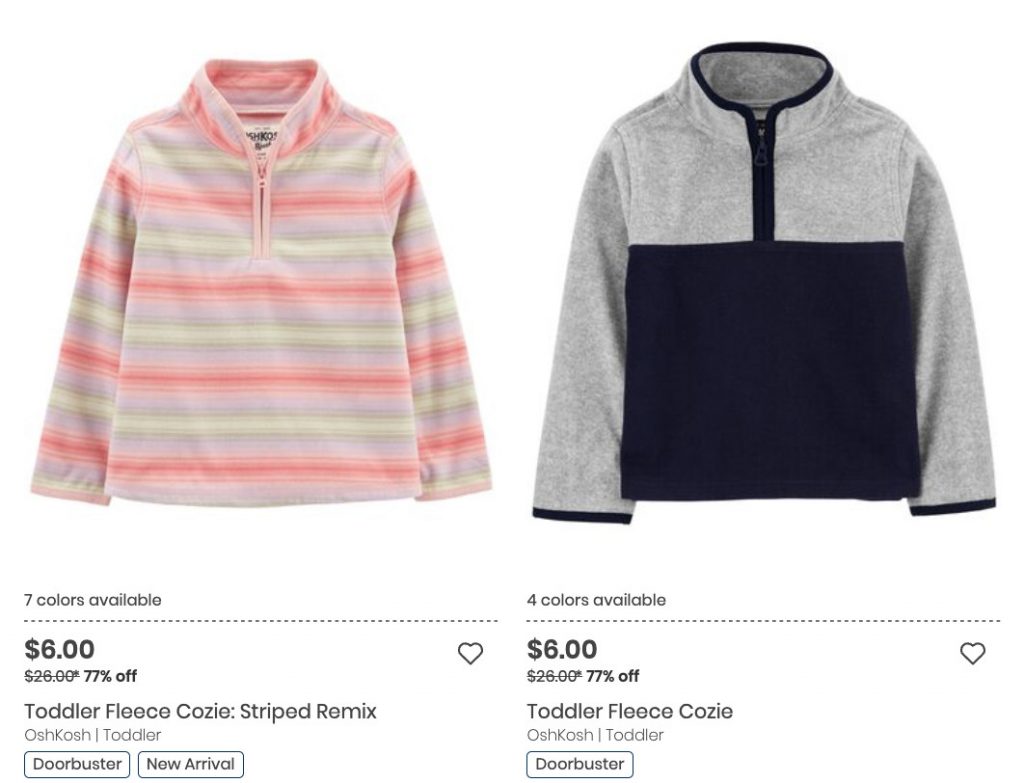Open the Toddler Fleece Cozie product title

(x=630, y=711)
